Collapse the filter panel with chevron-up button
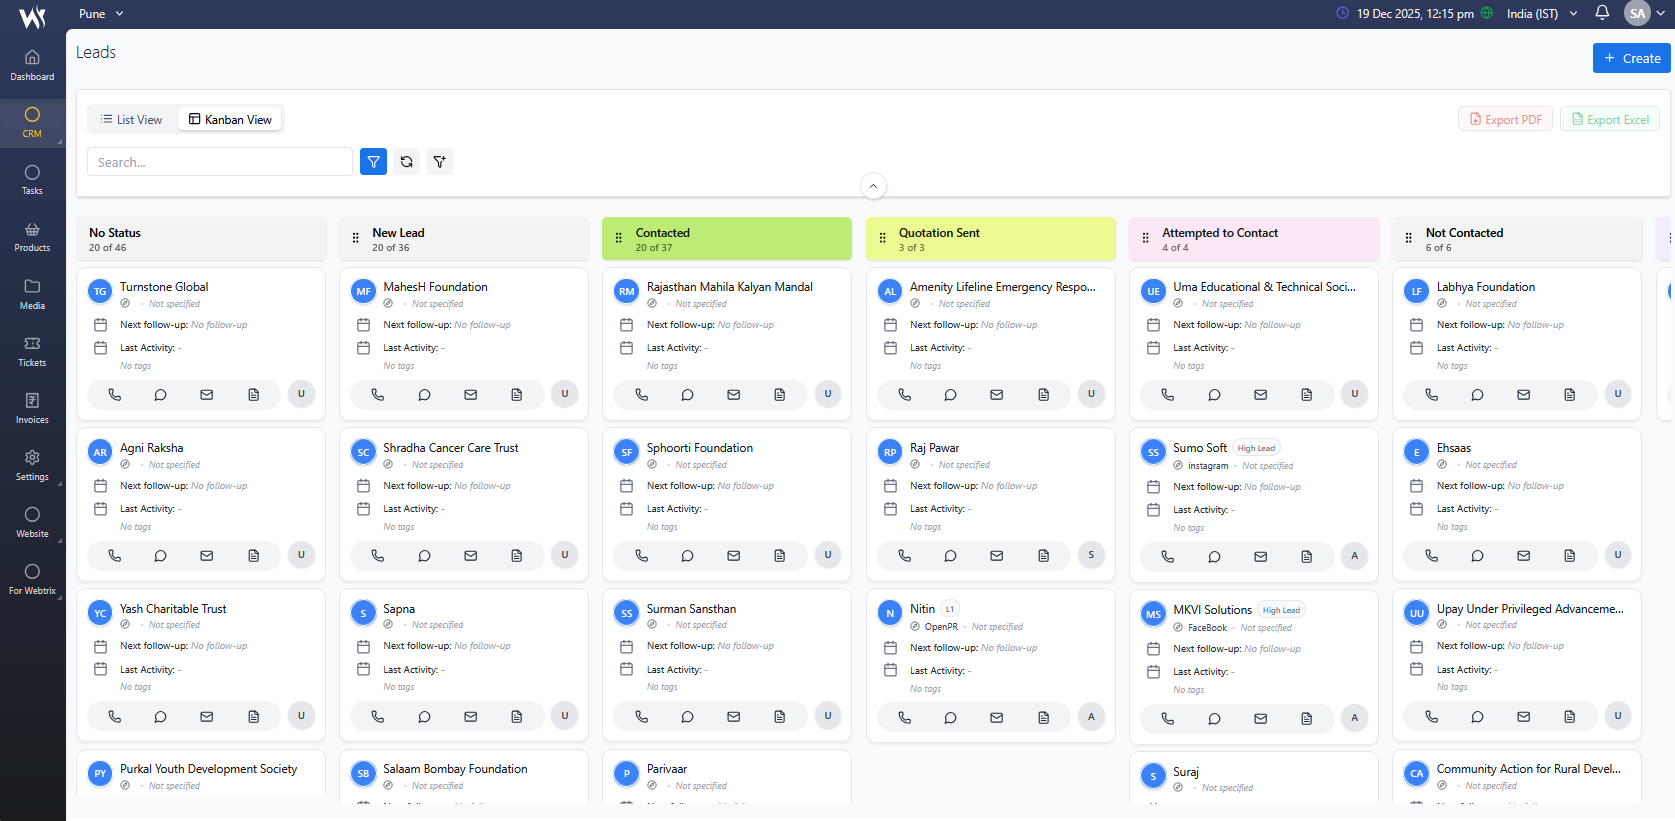The height and width of the screenshot is (821, 1675). [873, 186]
